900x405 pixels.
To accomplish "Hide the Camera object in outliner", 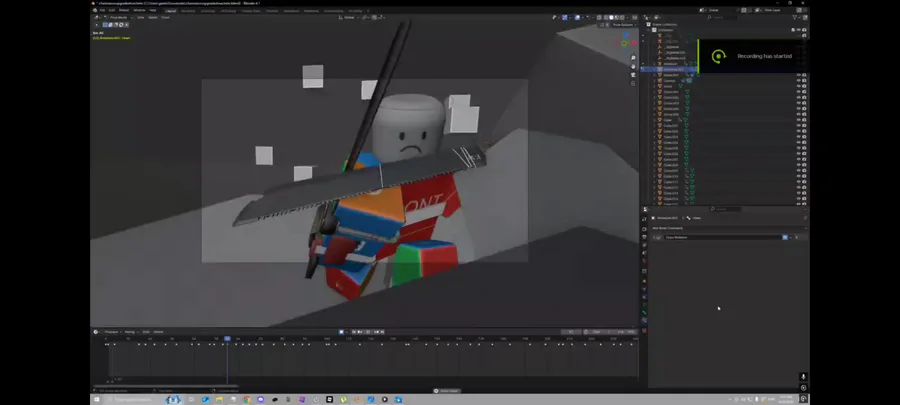I will [798, 81].
